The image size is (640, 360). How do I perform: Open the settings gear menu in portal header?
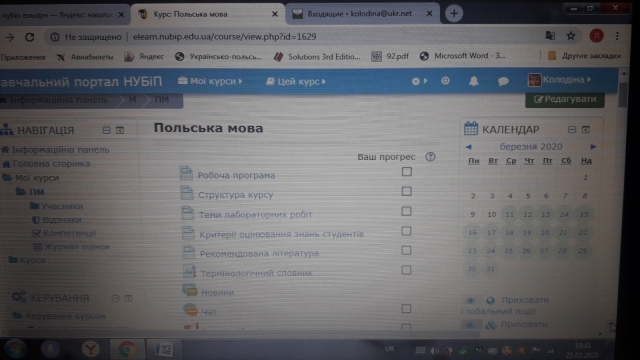pos(419,81)
